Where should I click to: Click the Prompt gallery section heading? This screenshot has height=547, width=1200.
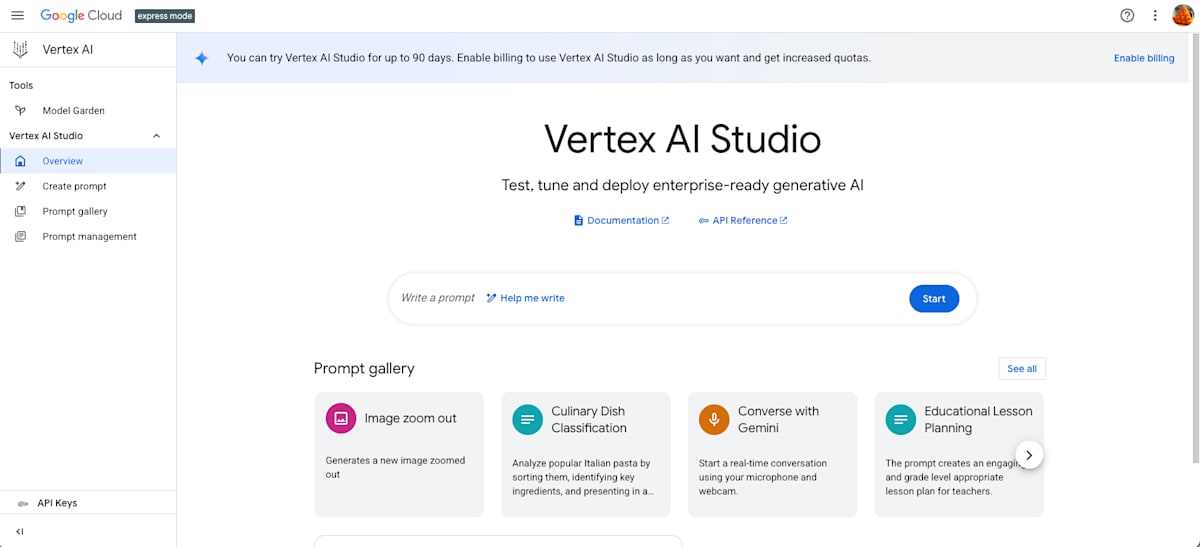click(364, 369)
